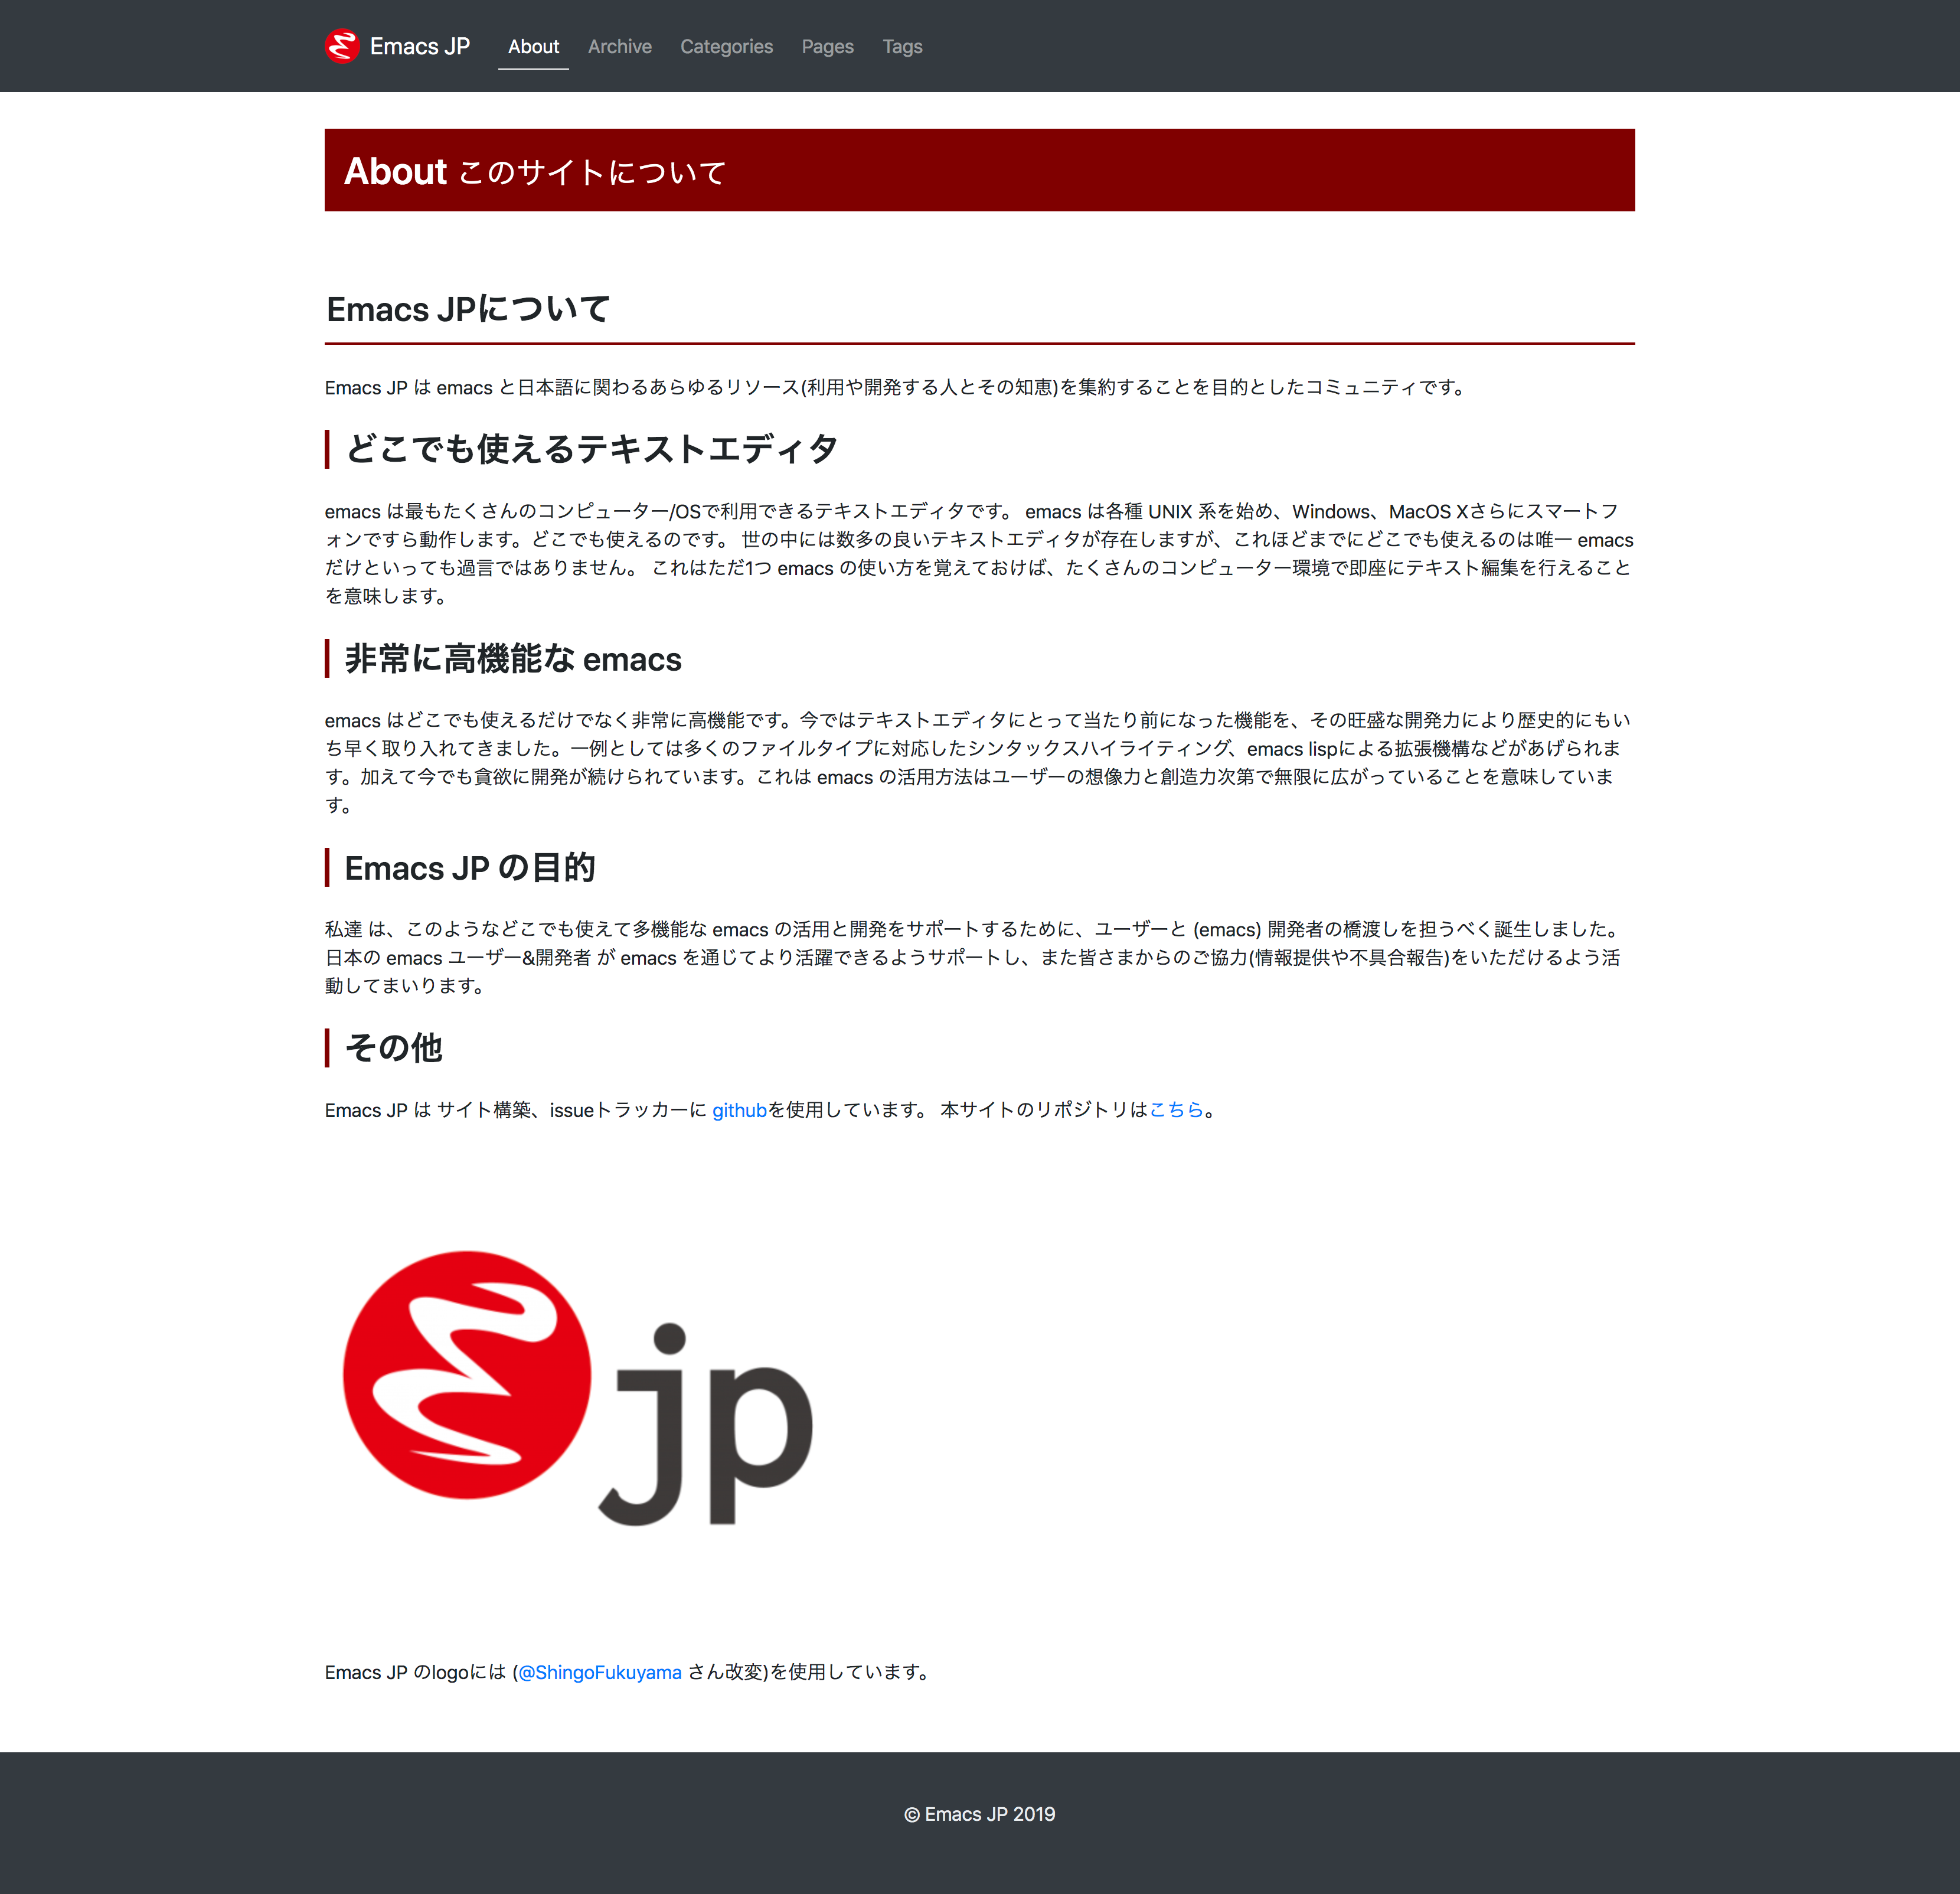Open the Tags nav item
The height and width of the screenshot is (1894, 1960).
(902, 46)
